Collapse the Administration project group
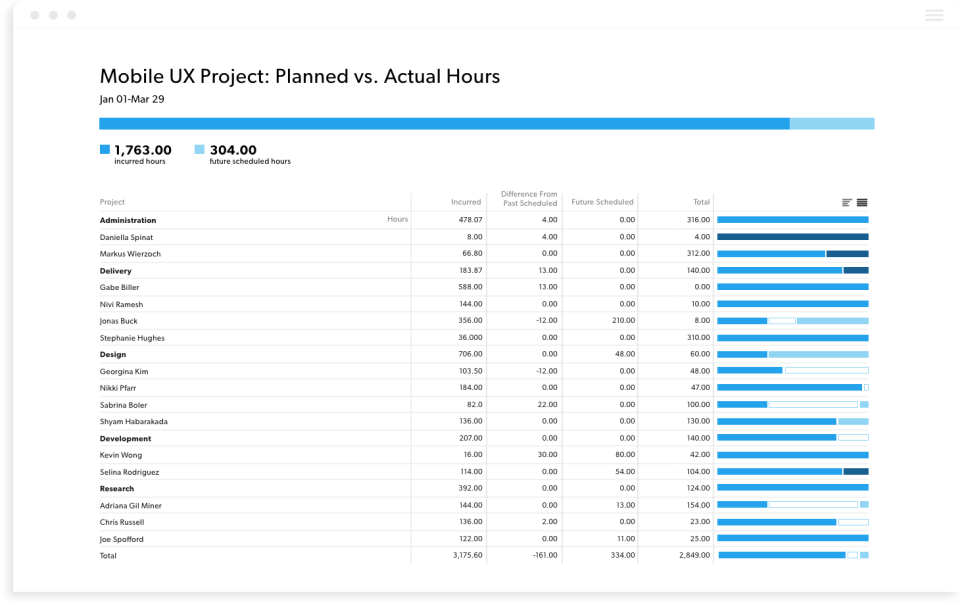 point(126,219)
